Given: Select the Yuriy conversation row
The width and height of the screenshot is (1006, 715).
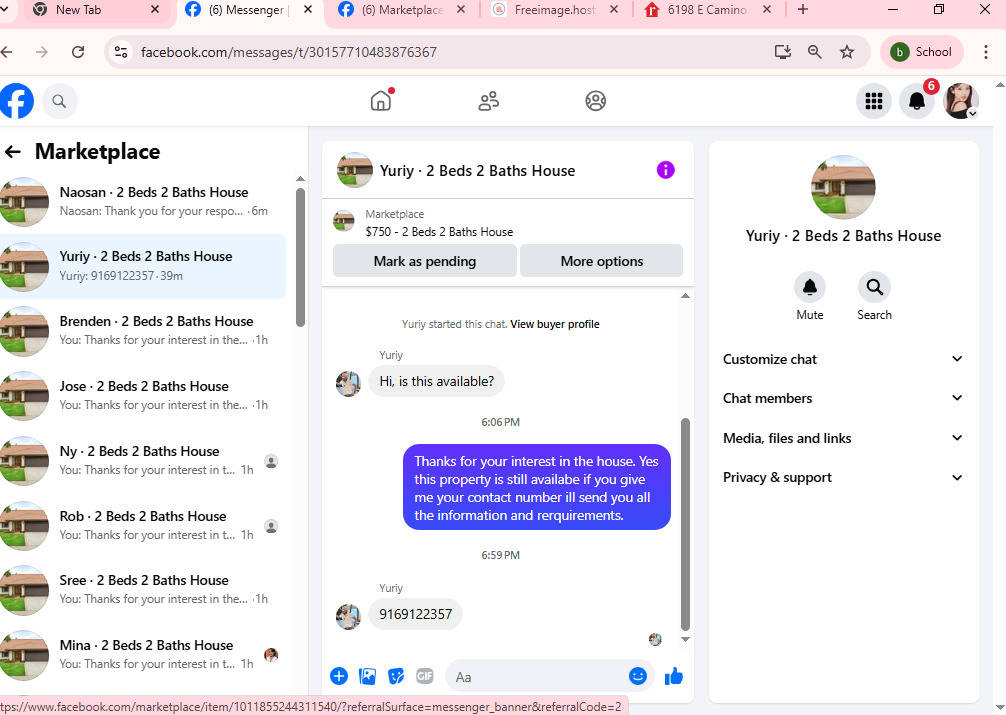Looking at the screenshot, I should click(x=142, y=266).
